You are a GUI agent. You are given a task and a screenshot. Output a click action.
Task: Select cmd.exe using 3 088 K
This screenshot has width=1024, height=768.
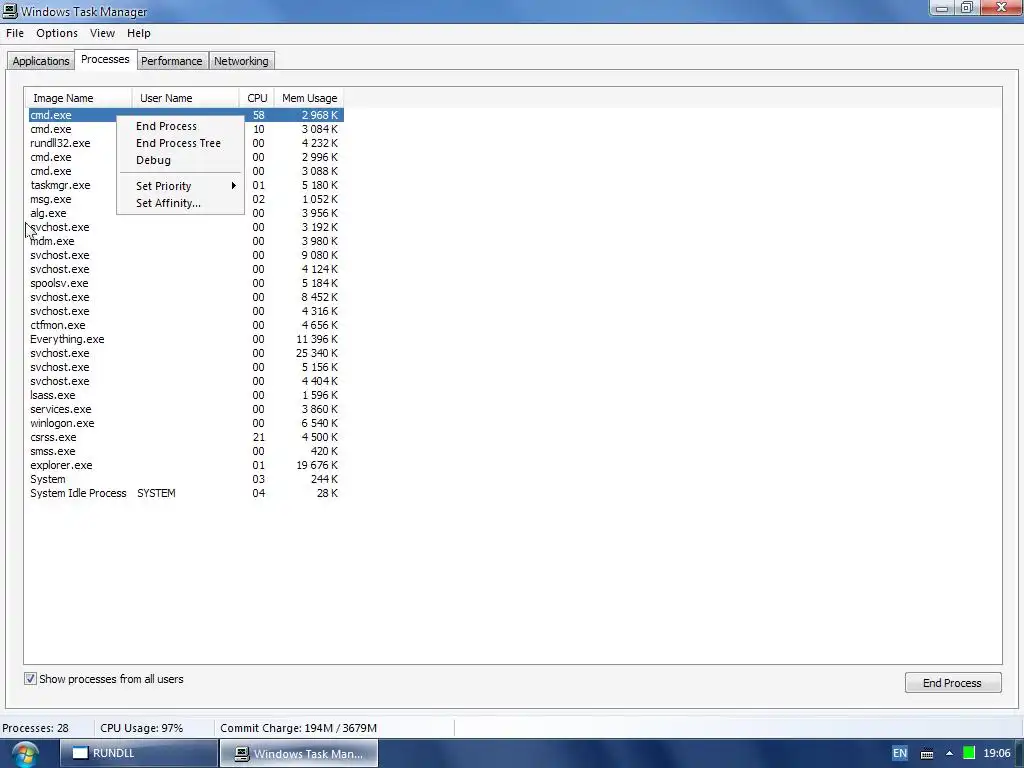[x=185, y=171]
